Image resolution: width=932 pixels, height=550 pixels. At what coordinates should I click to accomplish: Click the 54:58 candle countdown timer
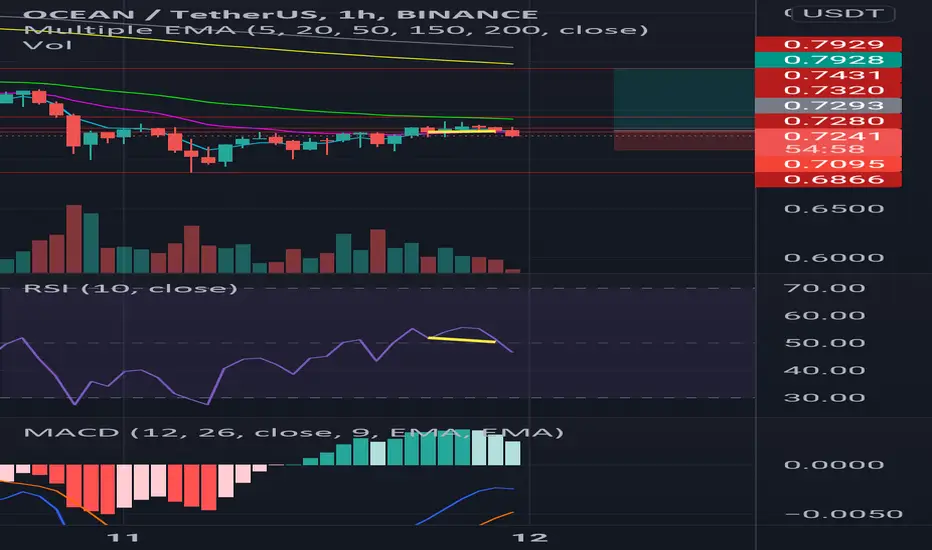pos(825,149)
